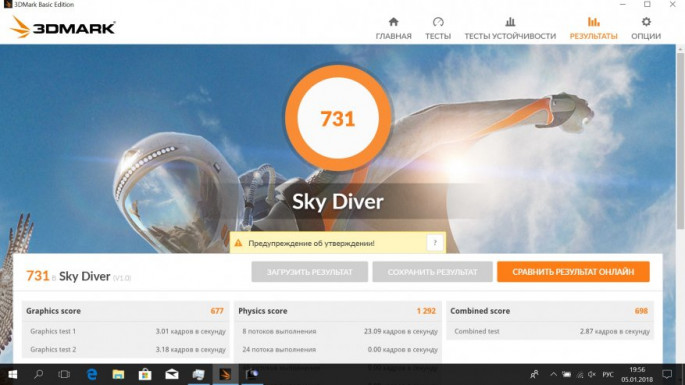
Task: Open File Explorer from taskbar
Action: (118, 375)
